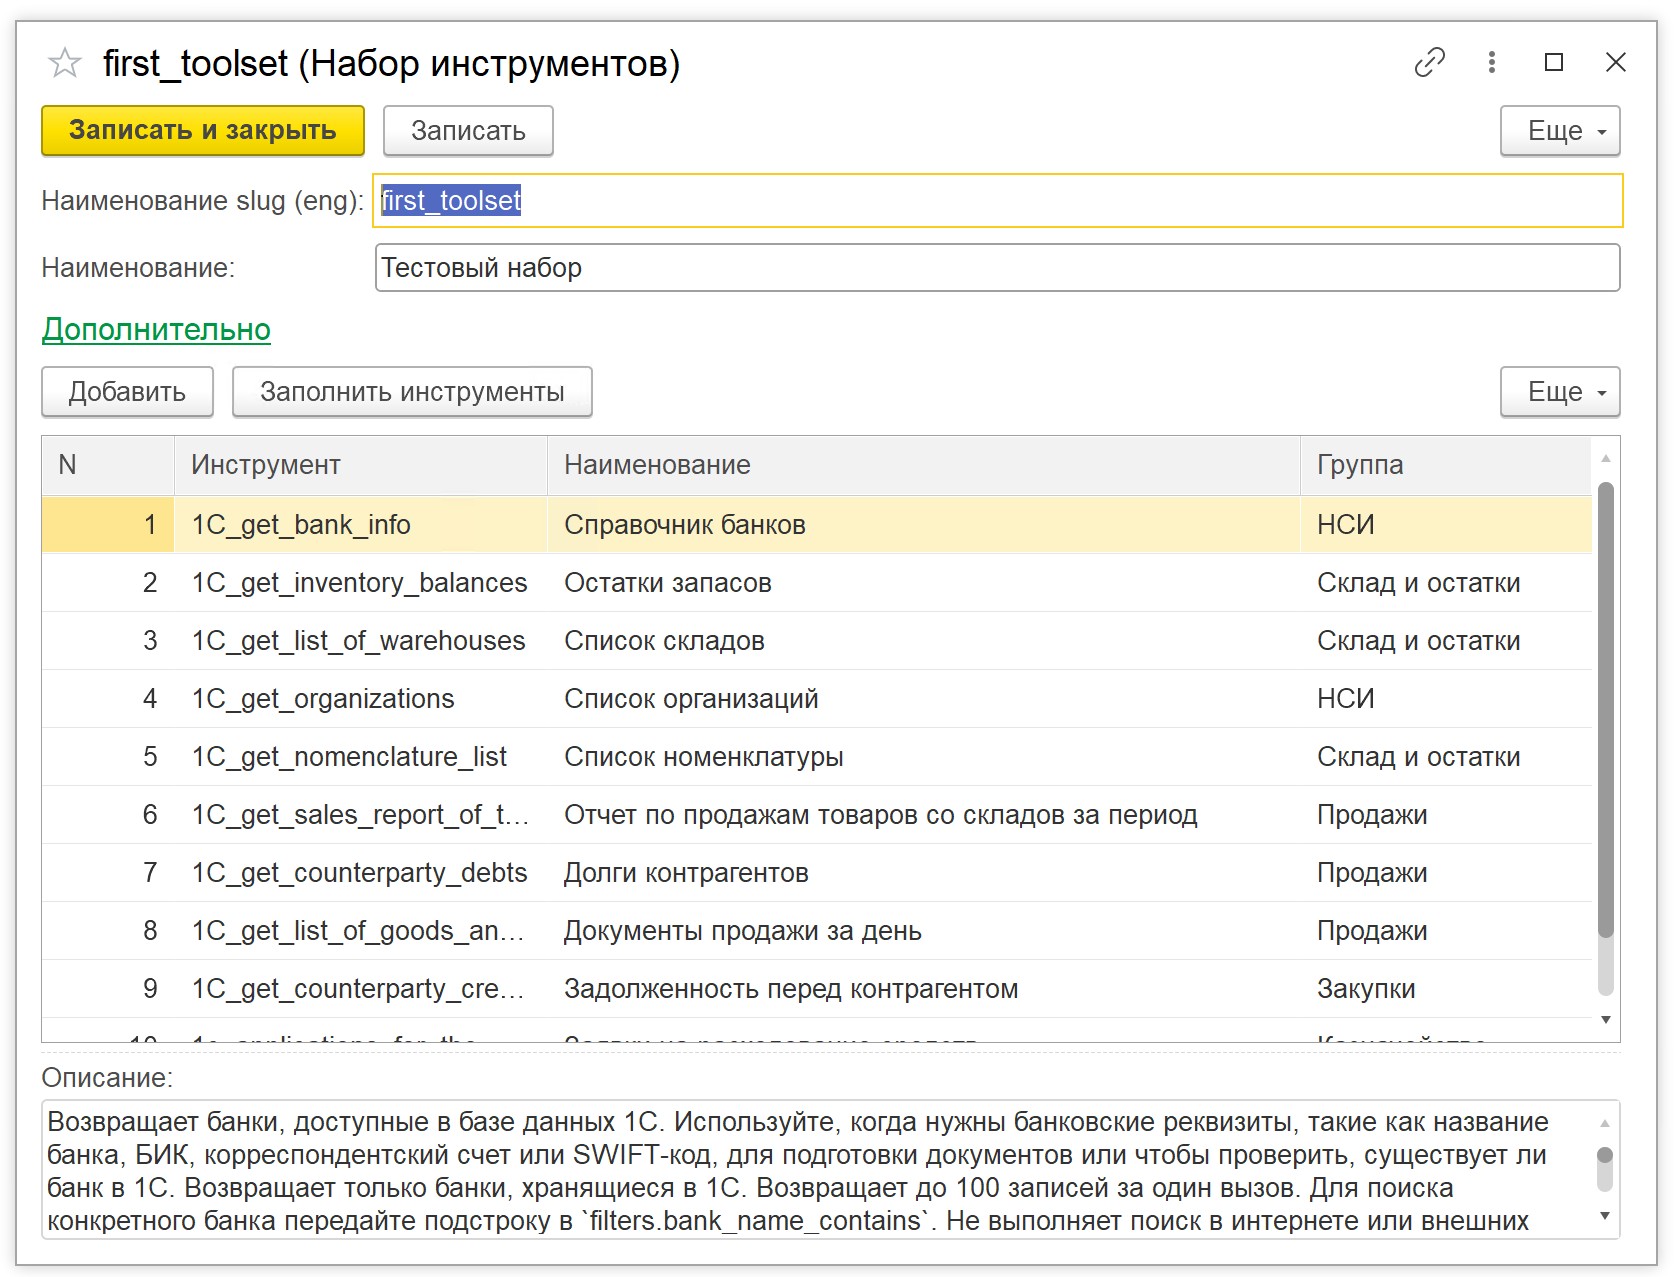The width and height of the screenshot is (1679, 1277).
Task: Open the three-dot options menu in title bar
Action: [x=1491, y=62]
